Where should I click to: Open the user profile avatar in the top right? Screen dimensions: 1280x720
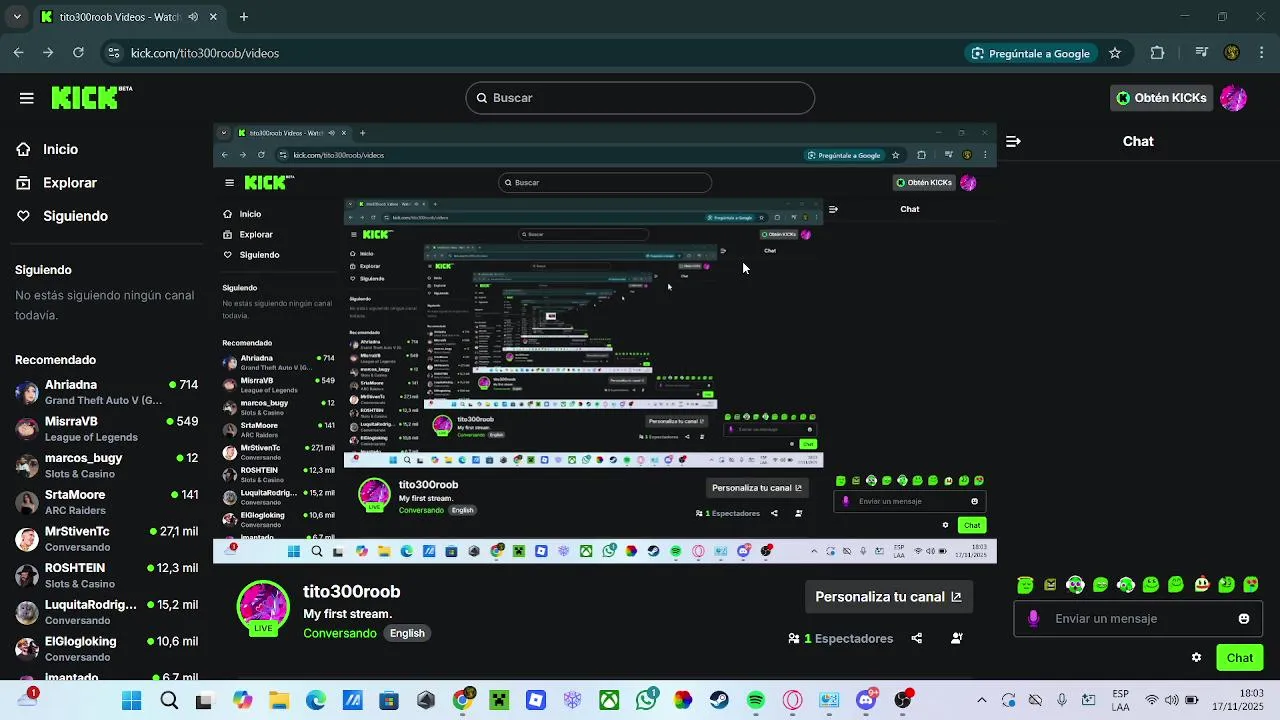(1233, 98)
